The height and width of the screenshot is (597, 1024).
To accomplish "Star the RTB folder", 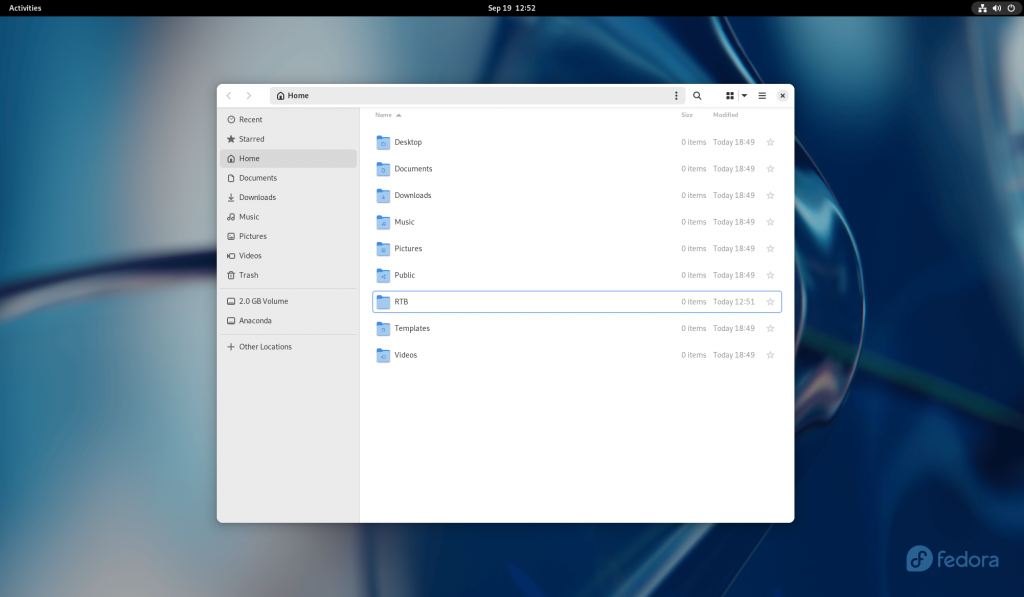I will [x=770, y=301].
